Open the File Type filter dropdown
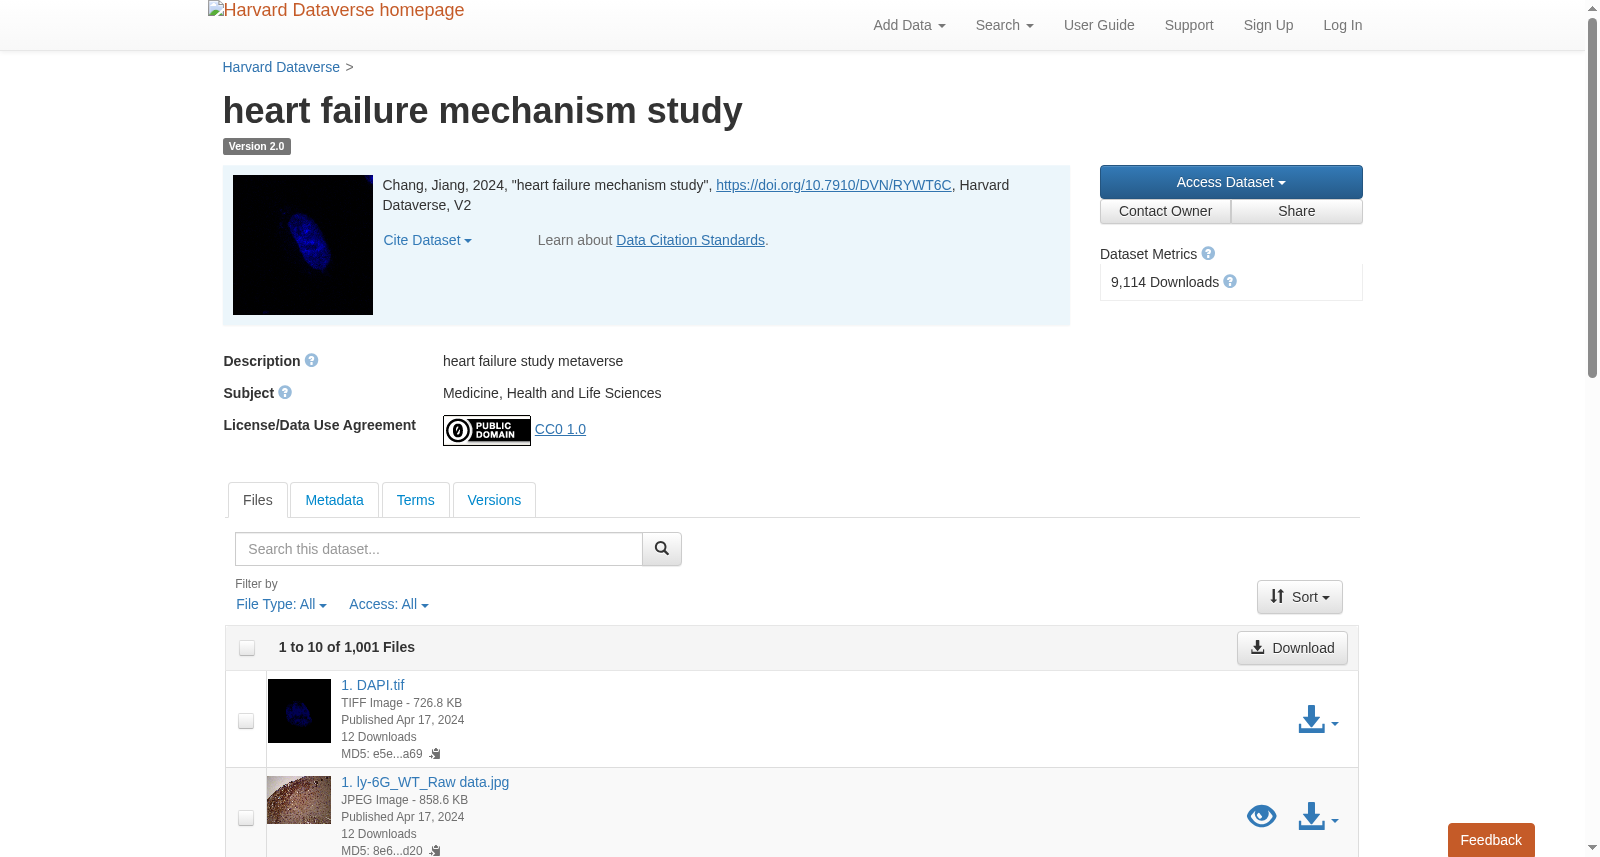1600x857 pixels. coord(281,604)
